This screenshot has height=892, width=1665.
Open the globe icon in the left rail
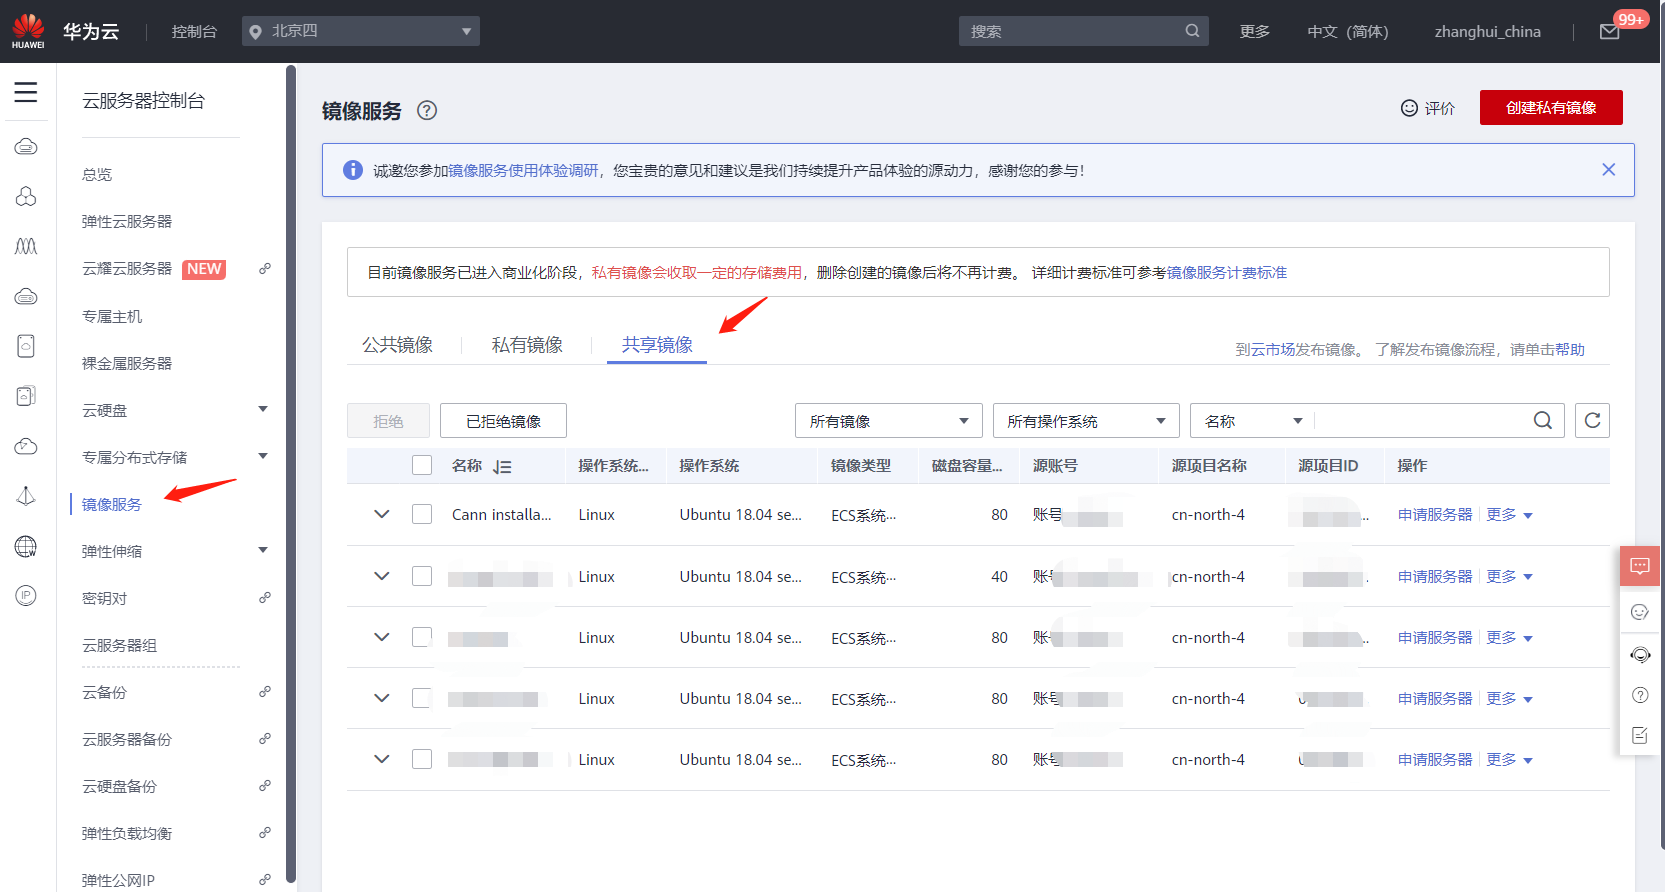pyautogui.click(x=26, y=546)
